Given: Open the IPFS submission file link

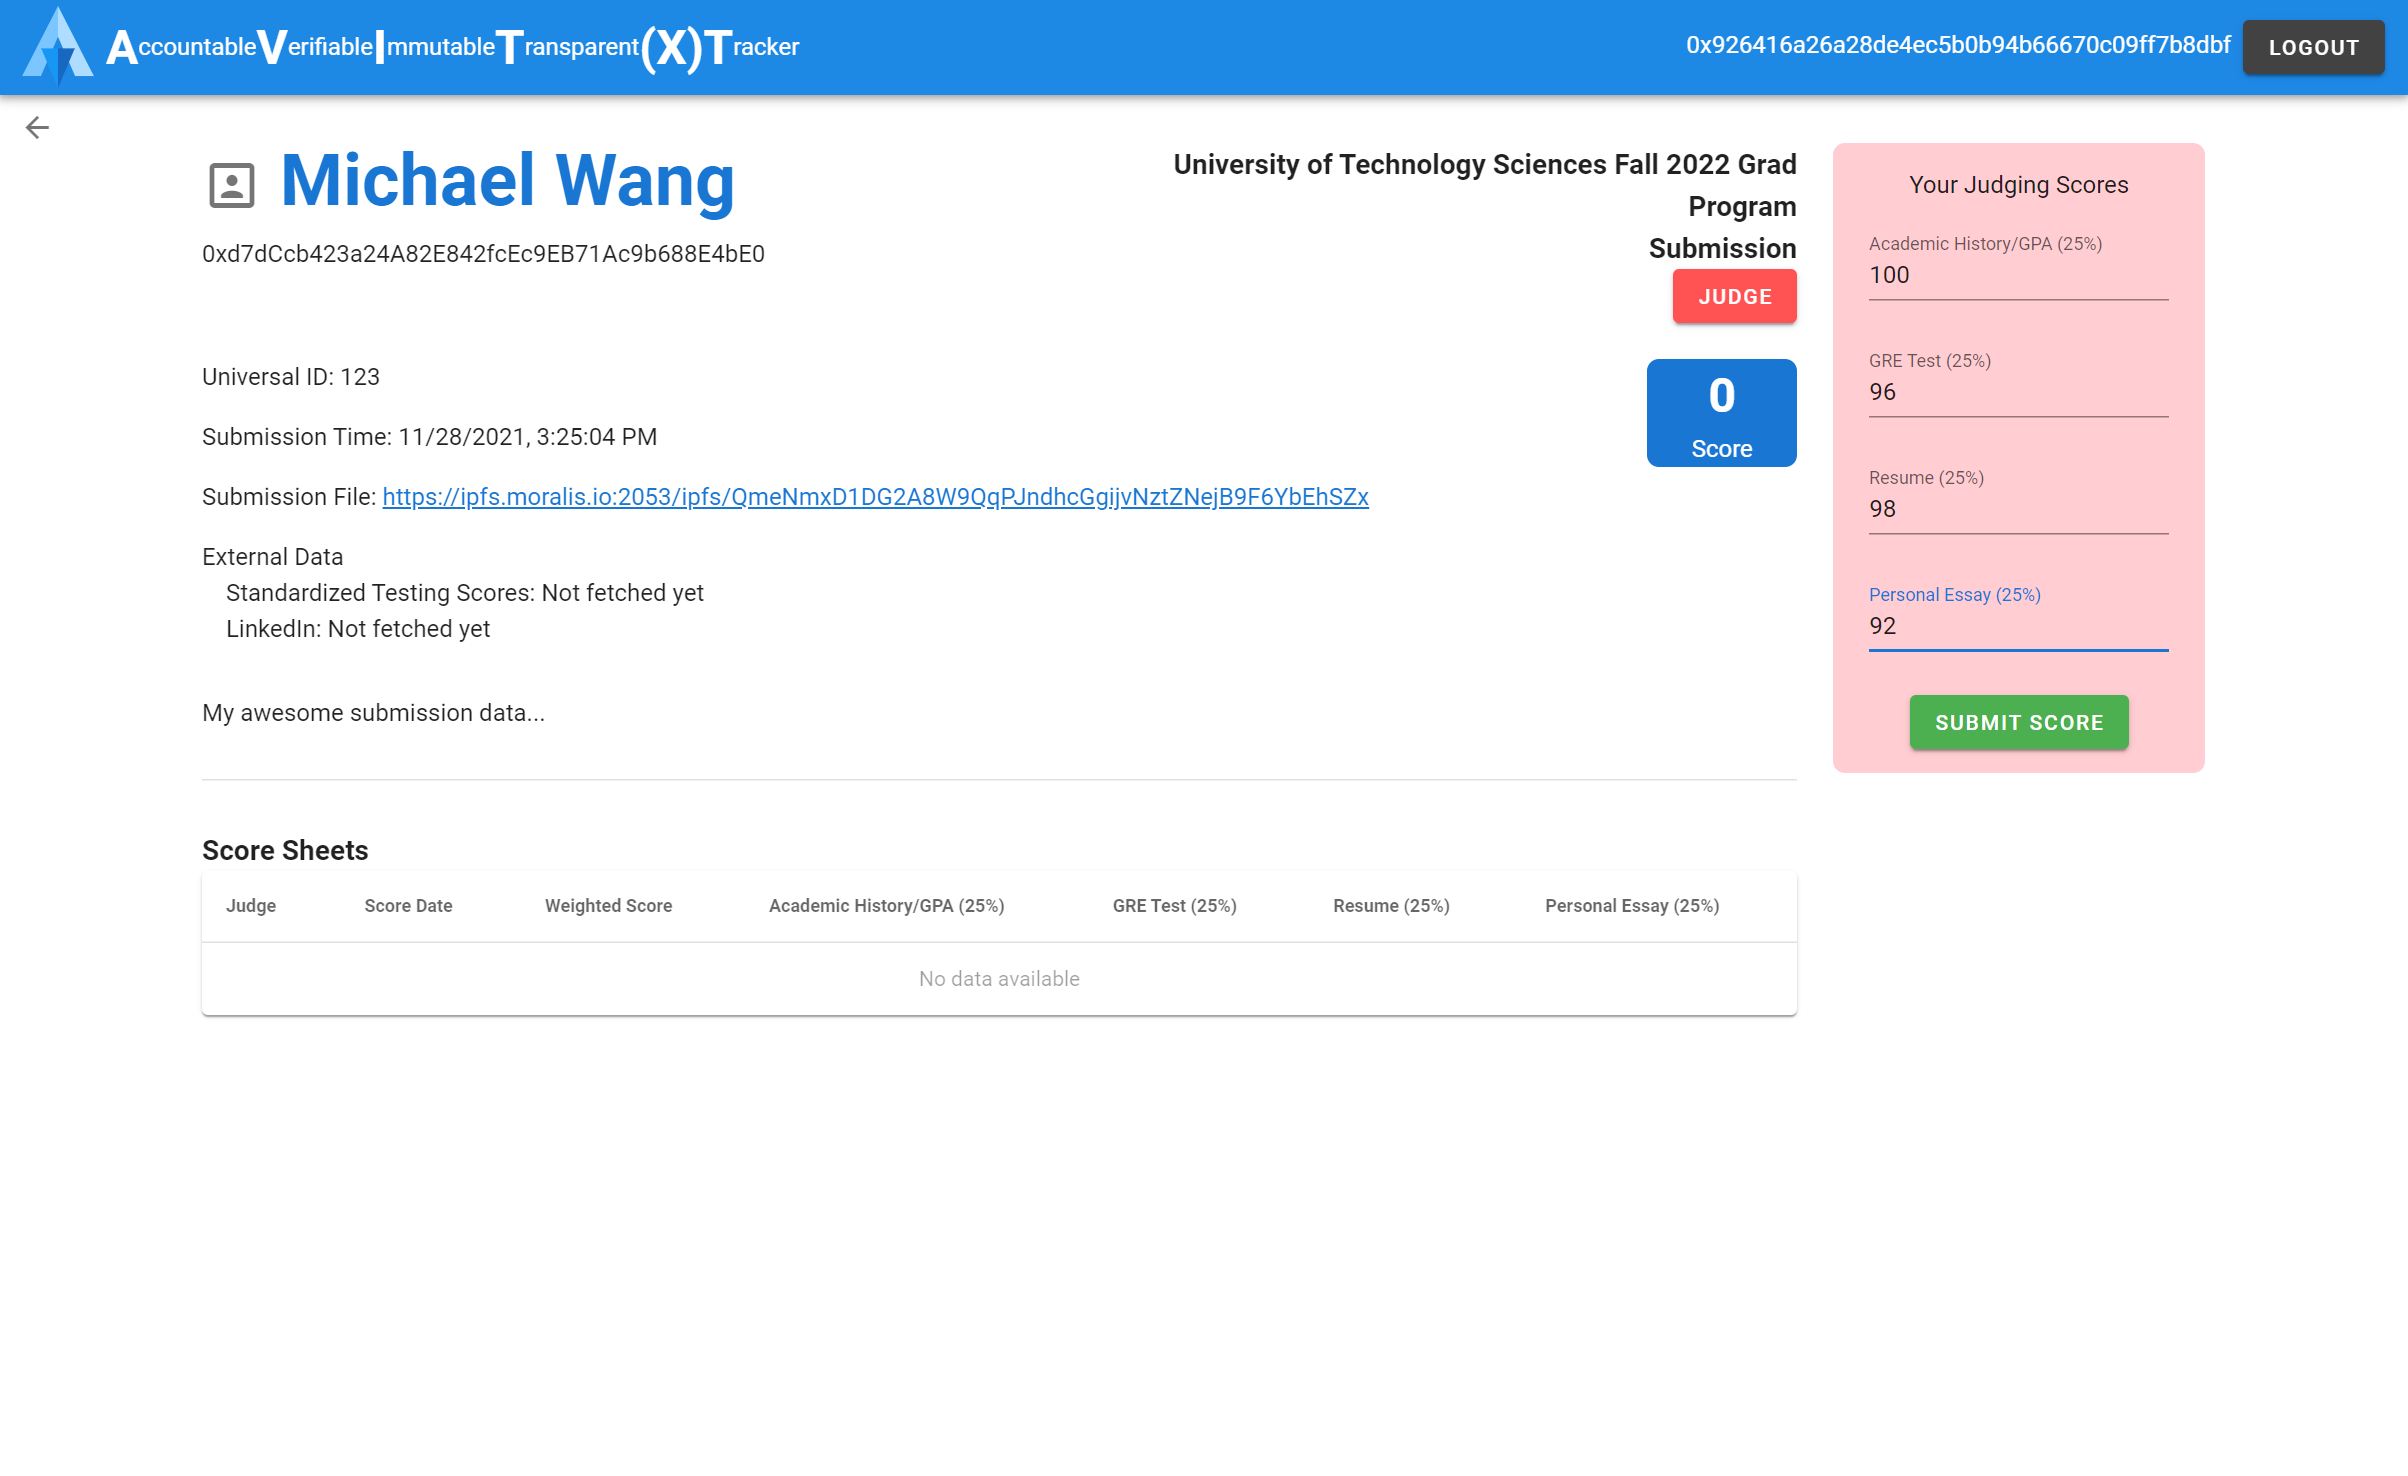Looking at the screenshot, I should click(875, 497).
